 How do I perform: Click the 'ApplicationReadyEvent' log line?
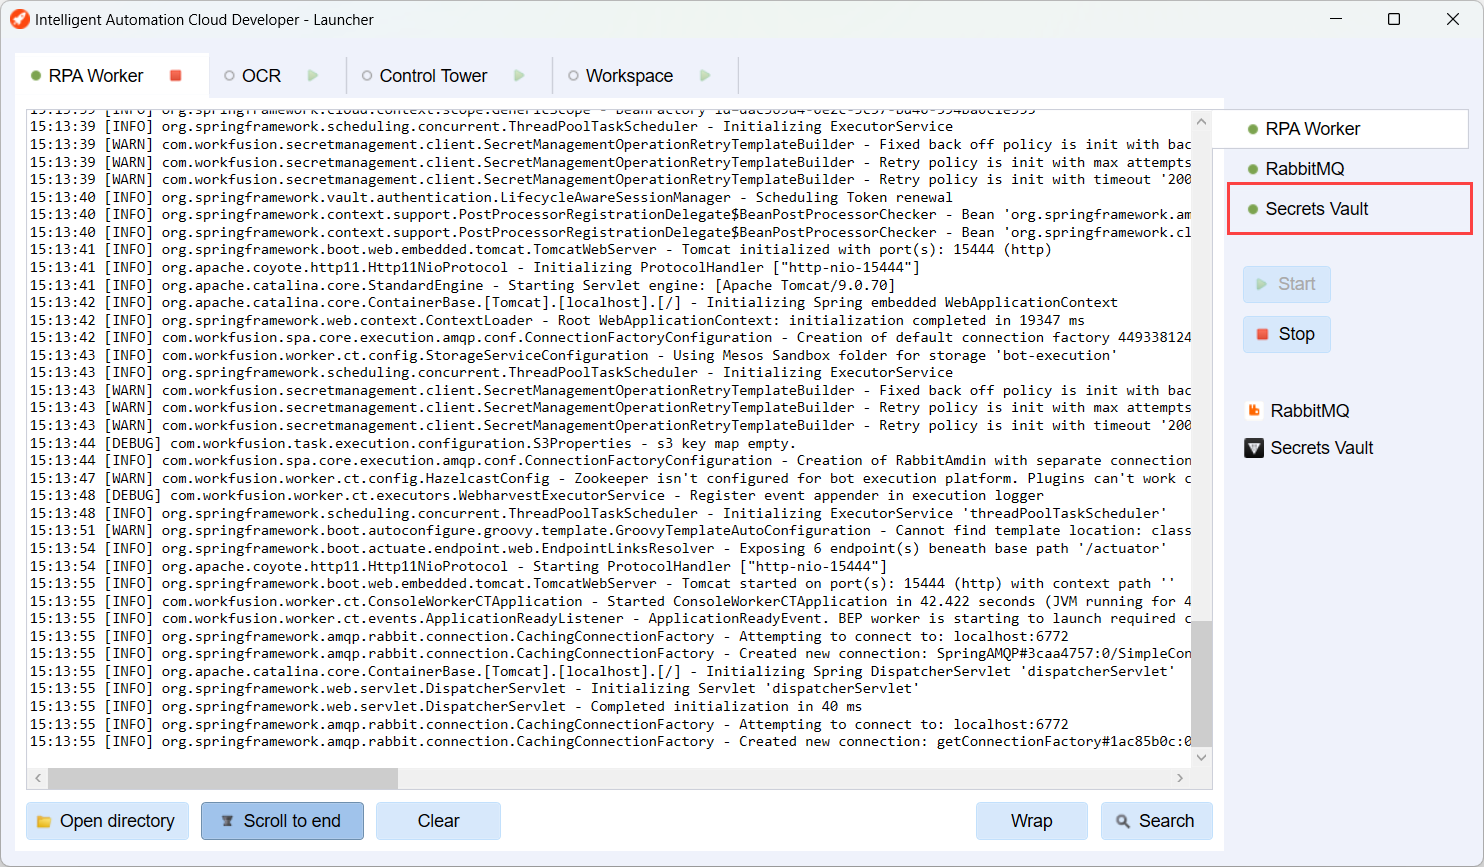(x=610, y=619)
